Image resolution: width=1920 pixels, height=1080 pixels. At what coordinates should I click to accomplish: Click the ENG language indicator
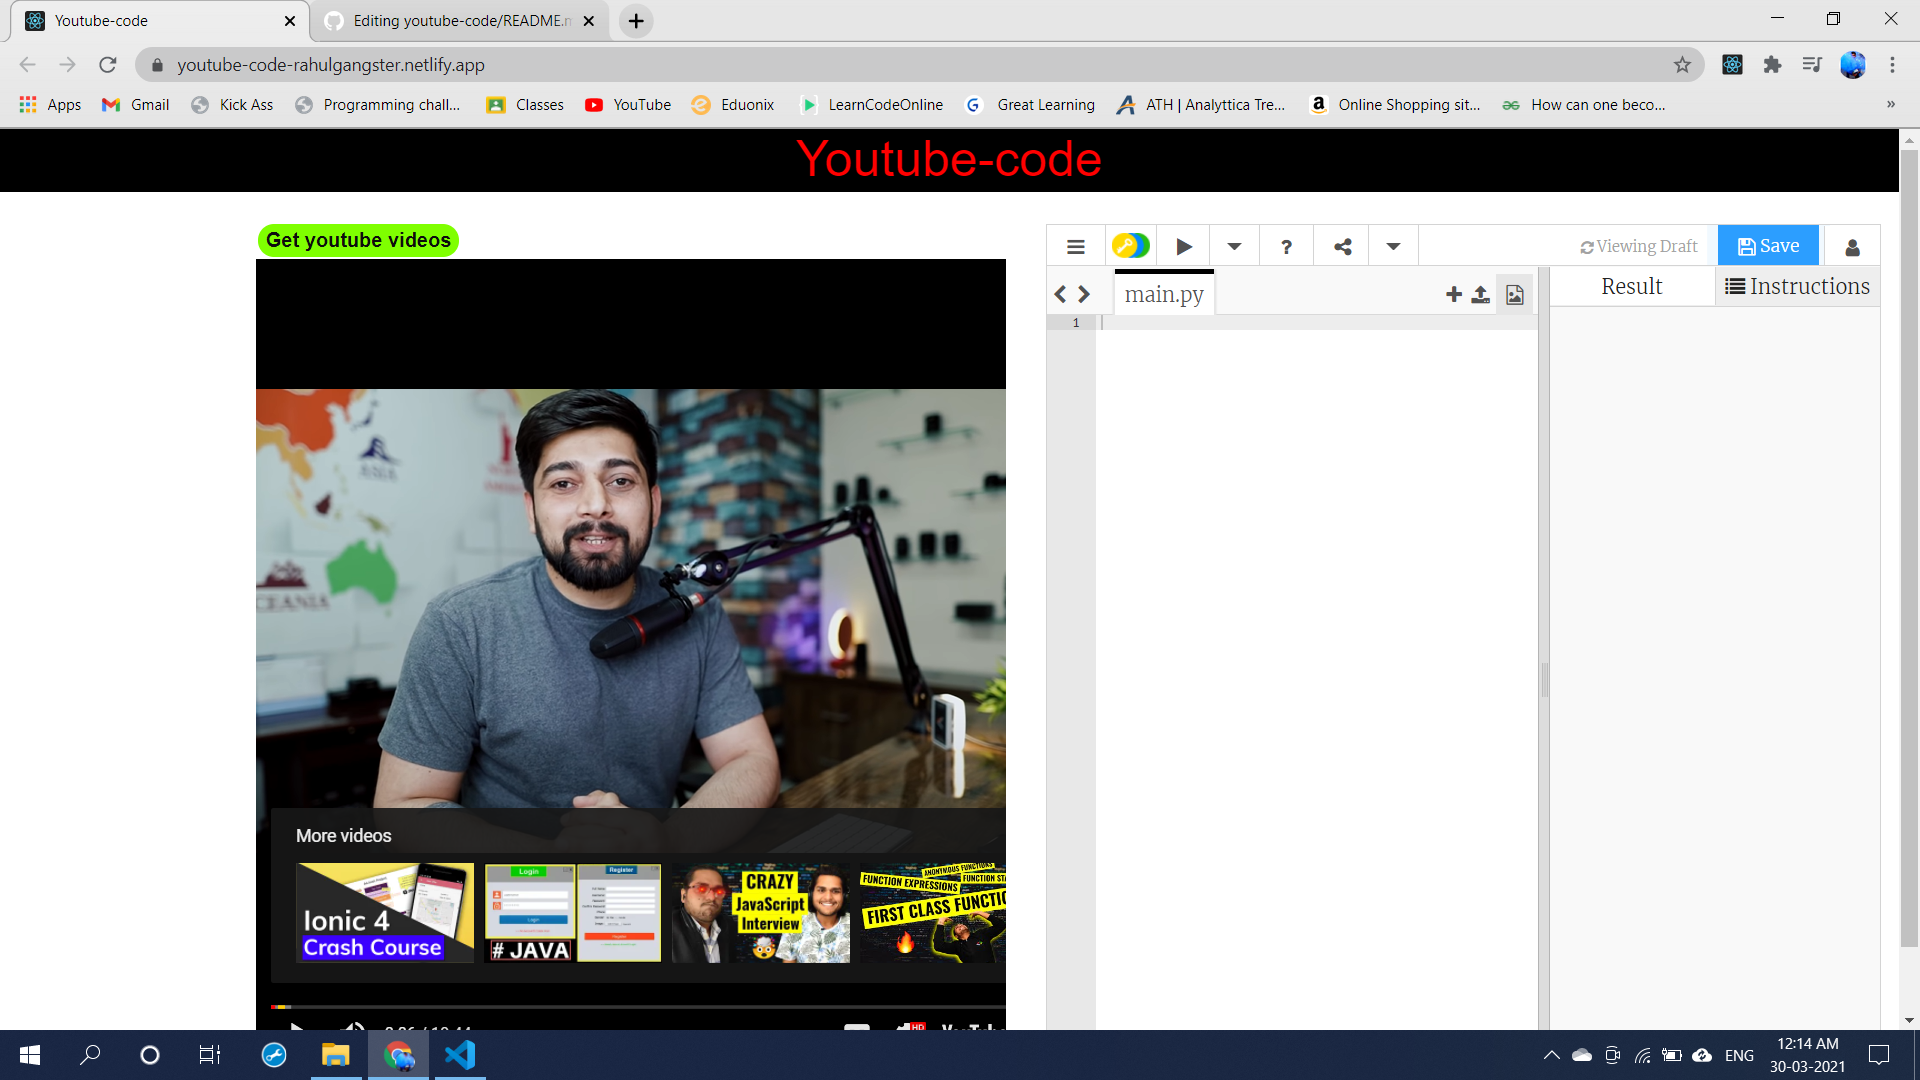[1739, 1055]
